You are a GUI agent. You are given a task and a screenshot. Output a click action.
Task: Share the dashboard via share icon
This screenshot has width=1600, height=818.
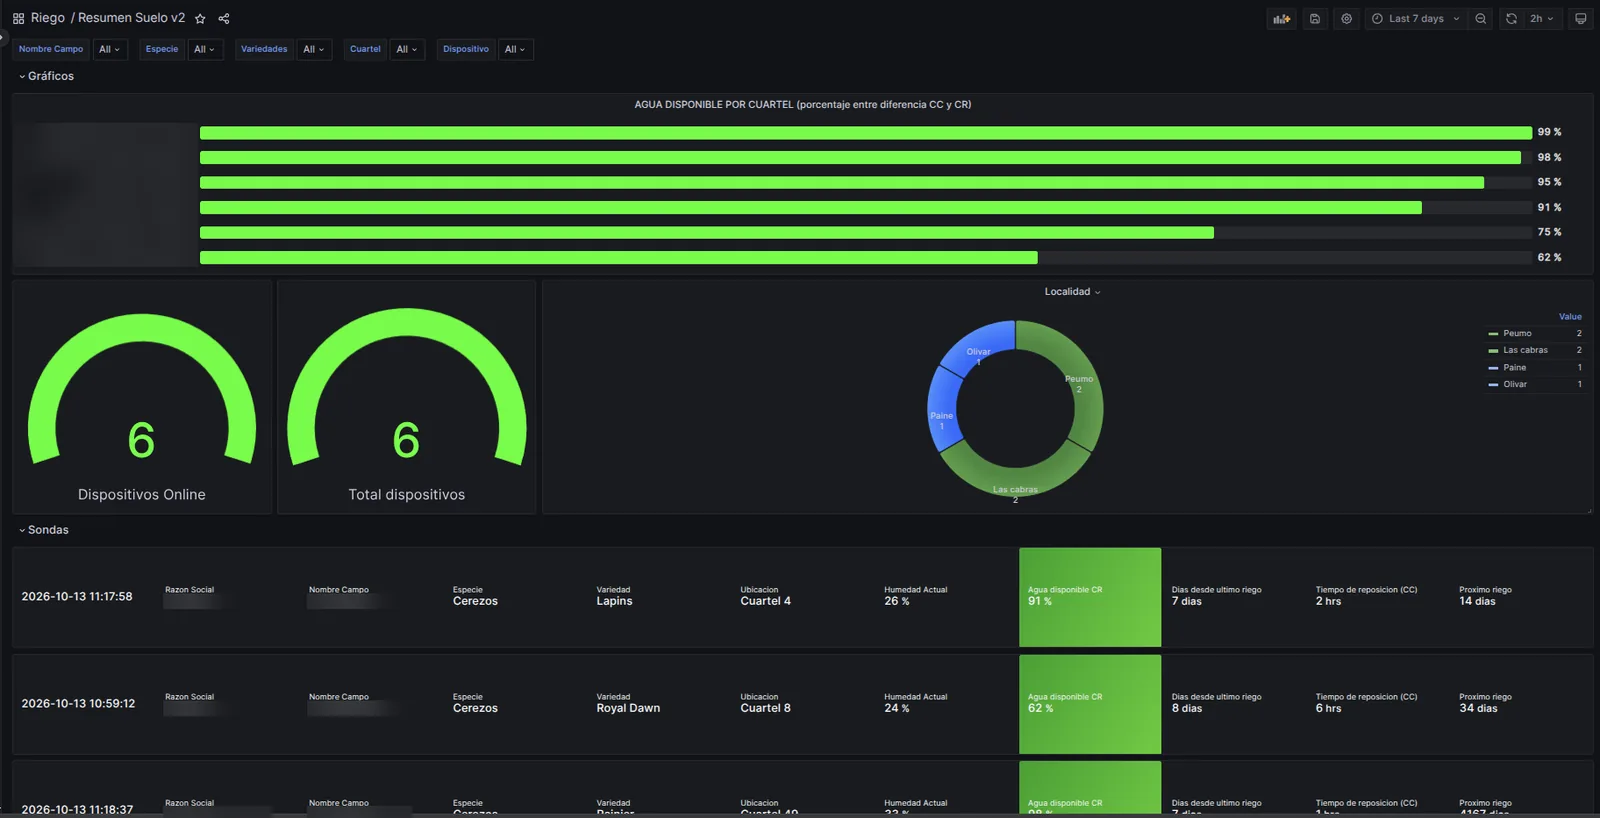tap(224, 19)
